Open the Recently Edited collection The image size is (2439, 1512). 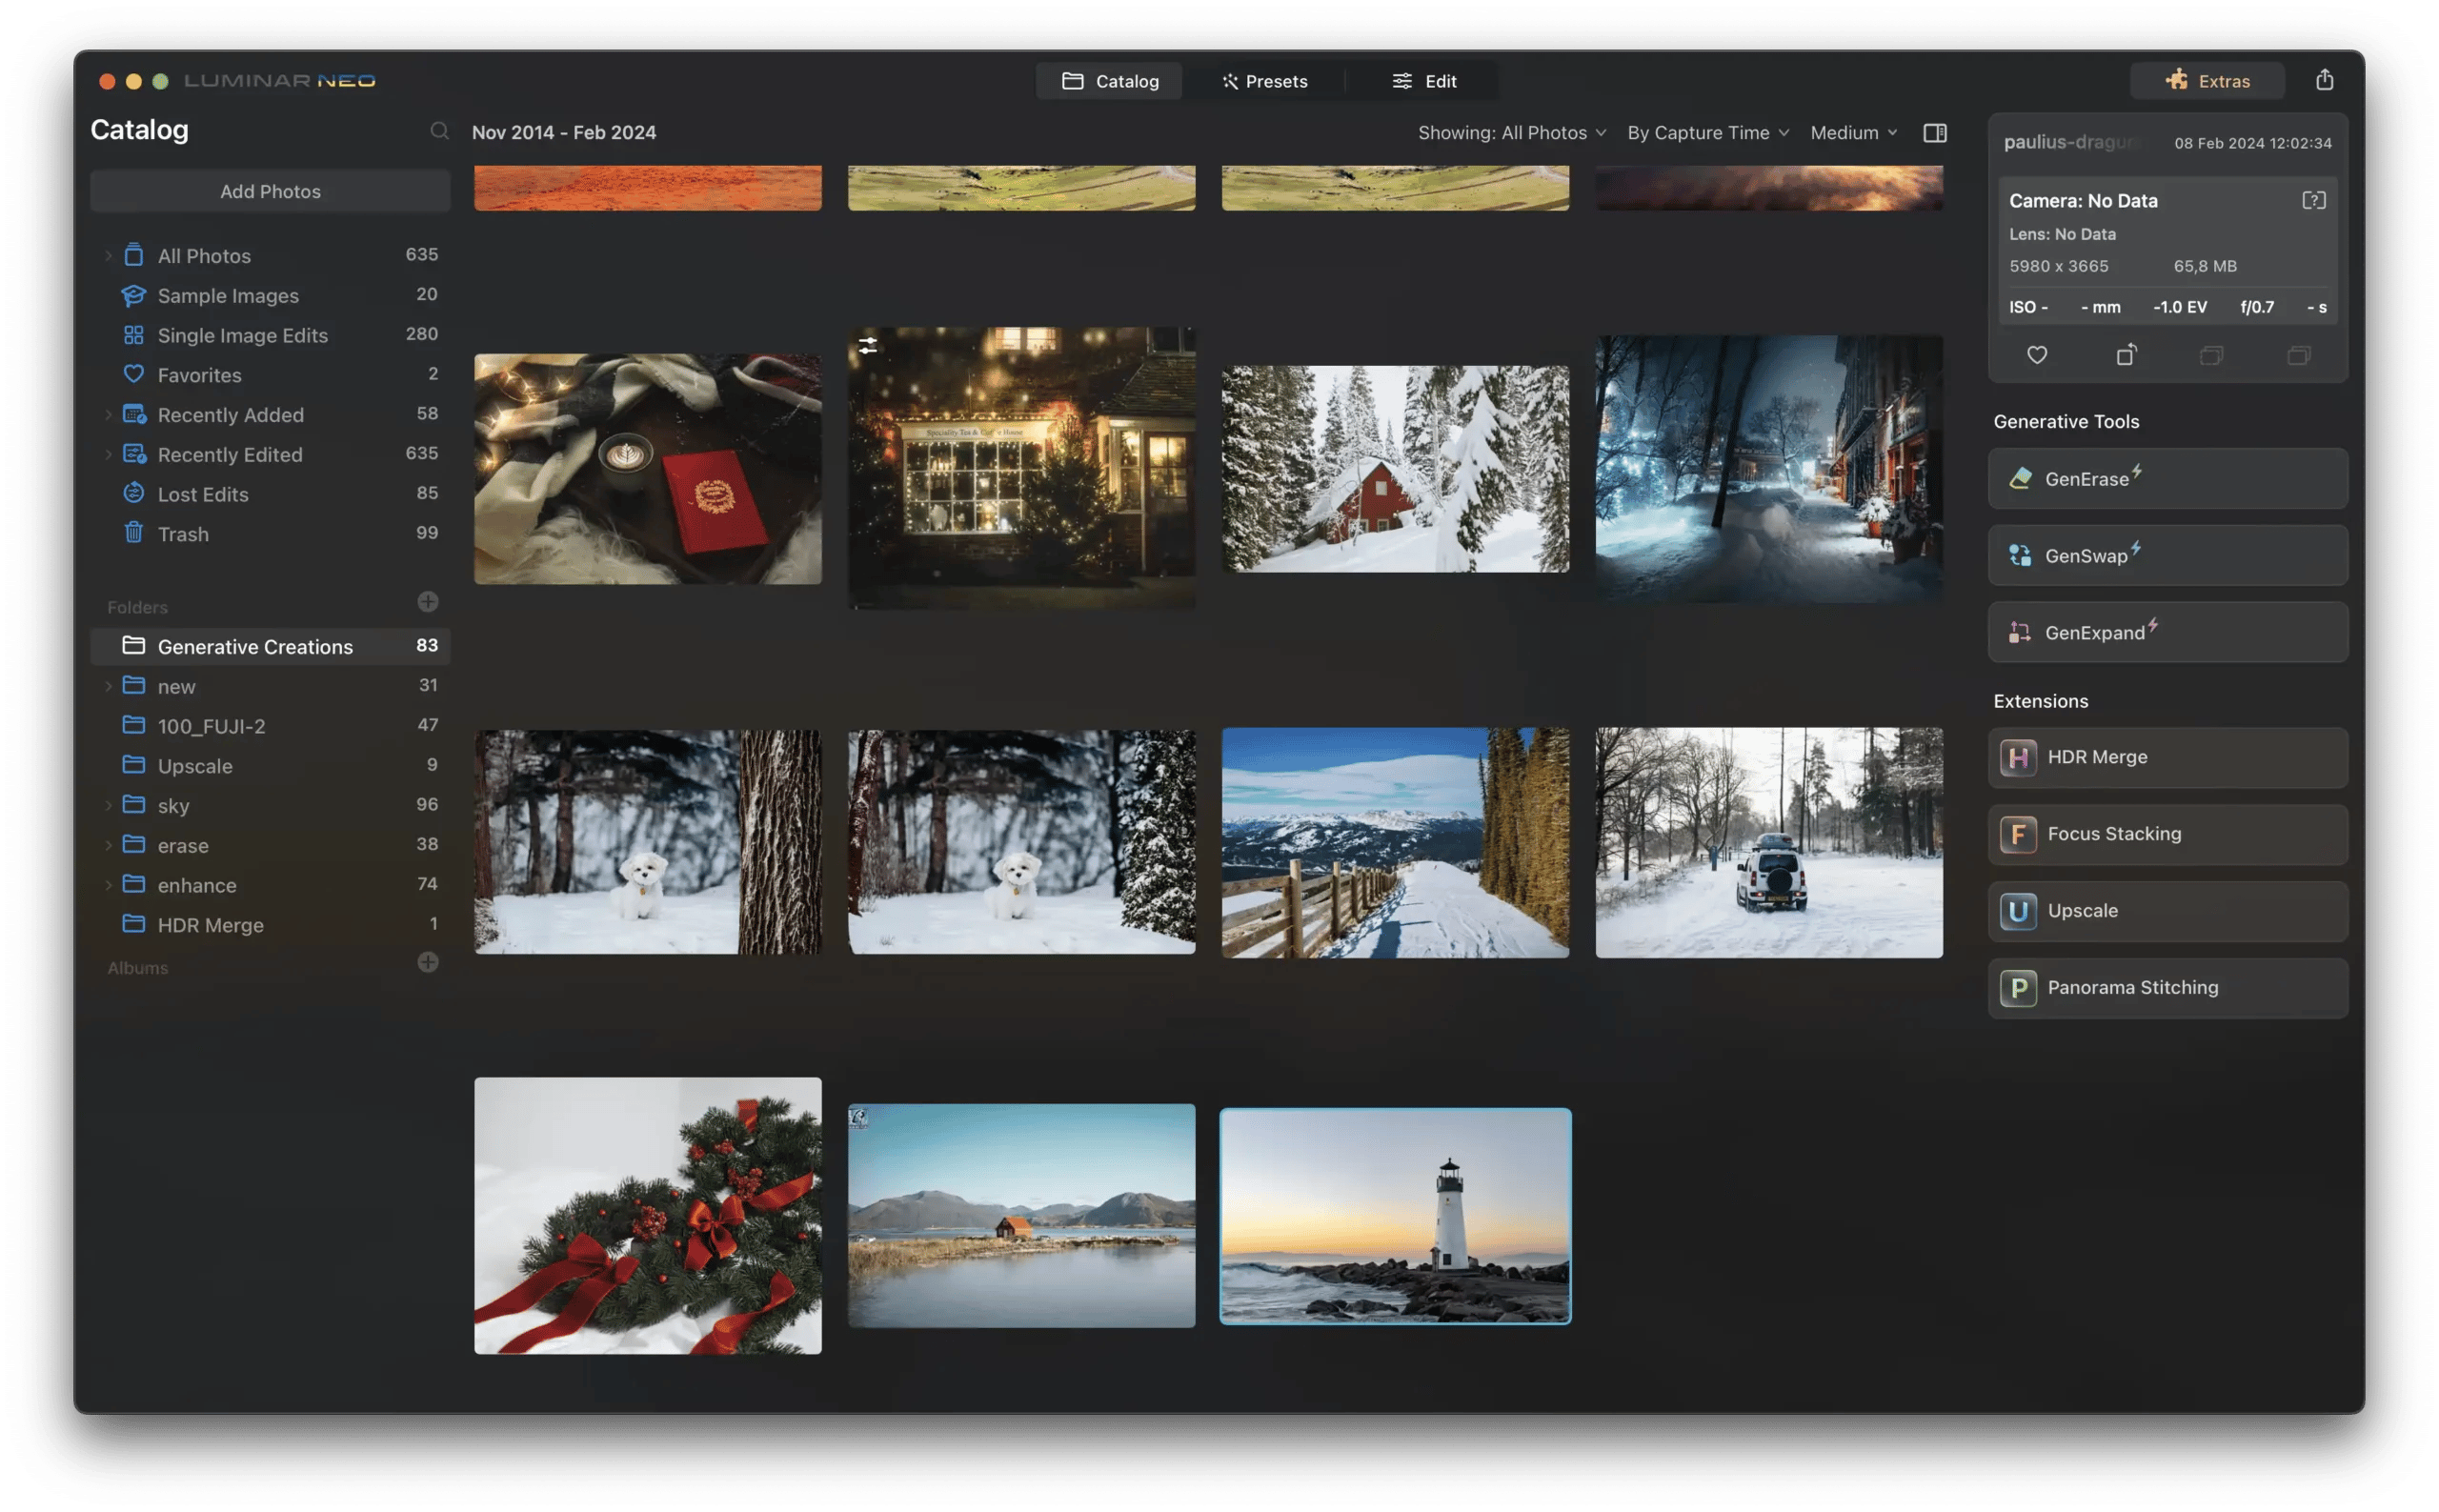click(270, 455)
